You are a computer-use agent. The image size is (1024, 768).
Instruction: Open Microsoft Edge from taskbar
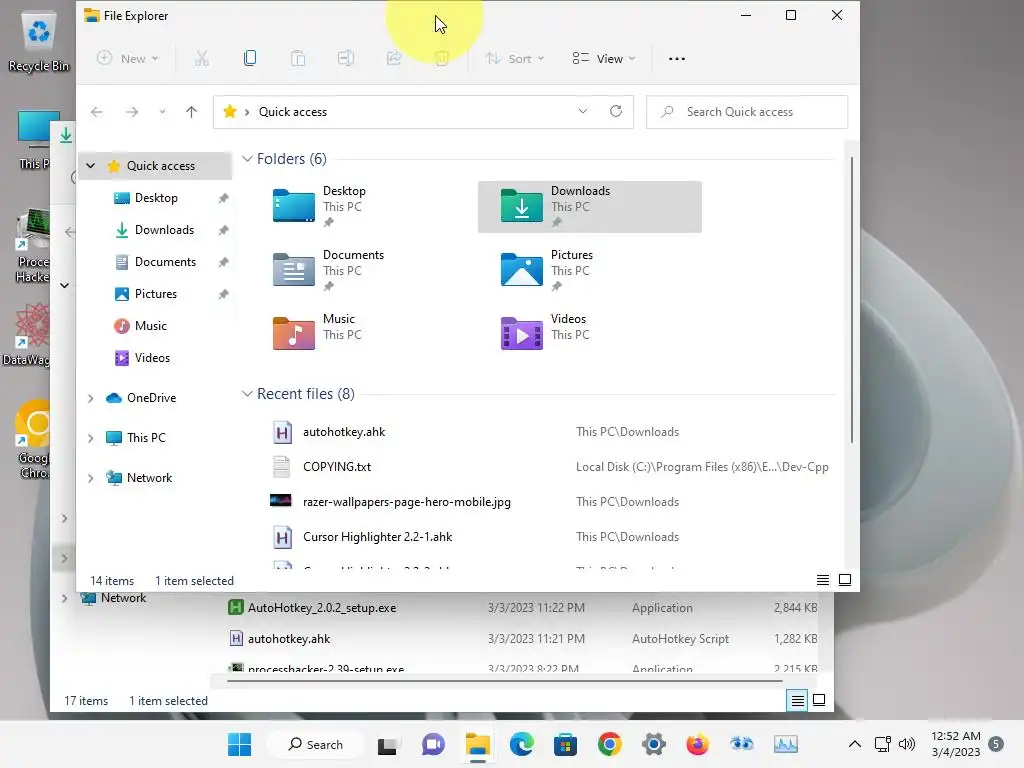click(x=521, y=744)
